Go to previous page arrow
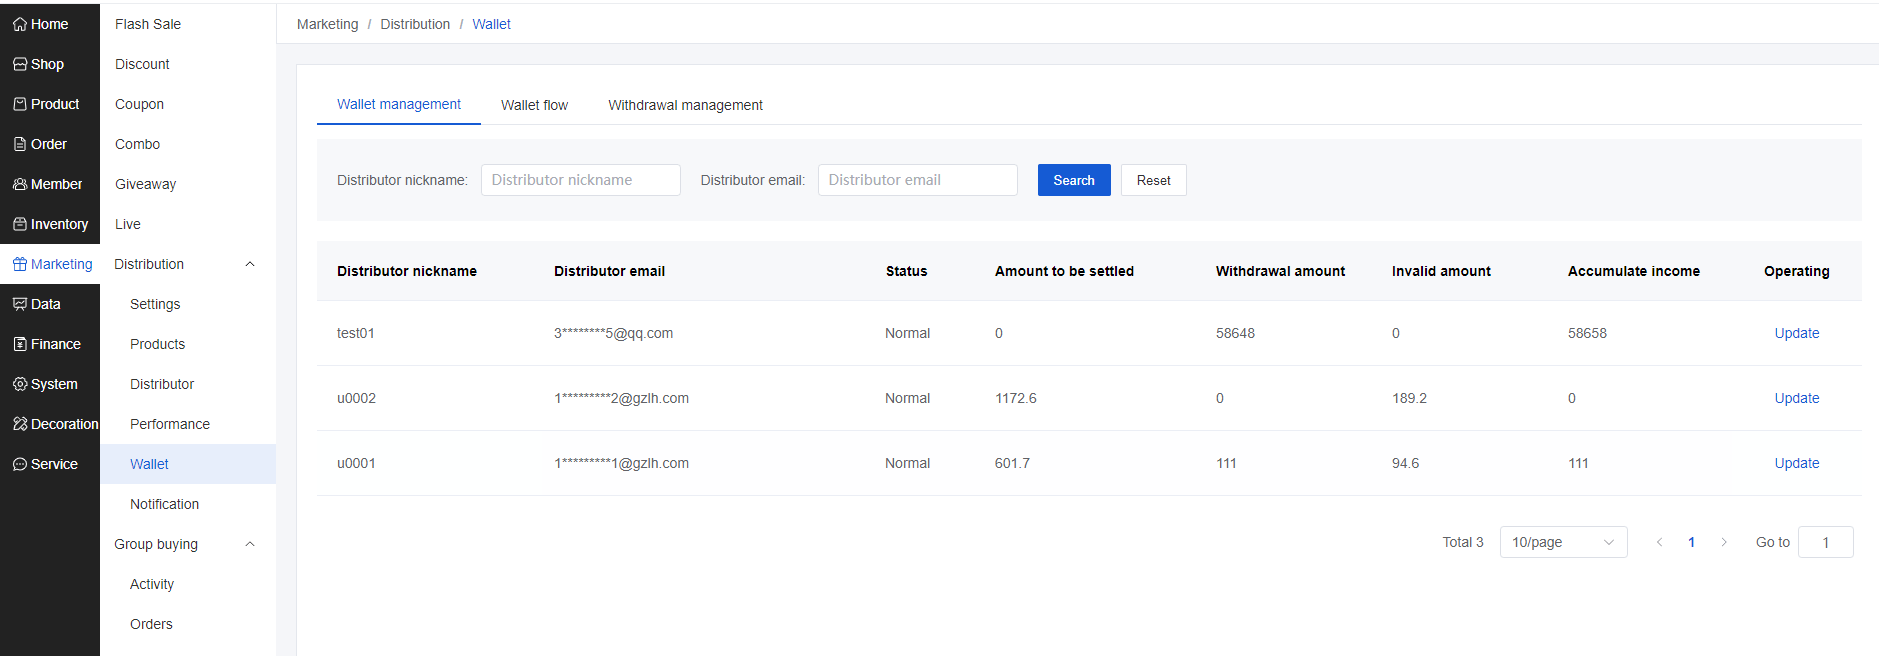Viewport: 1879px width, 656px height. pyautogui.click(x=1660, y=542)
